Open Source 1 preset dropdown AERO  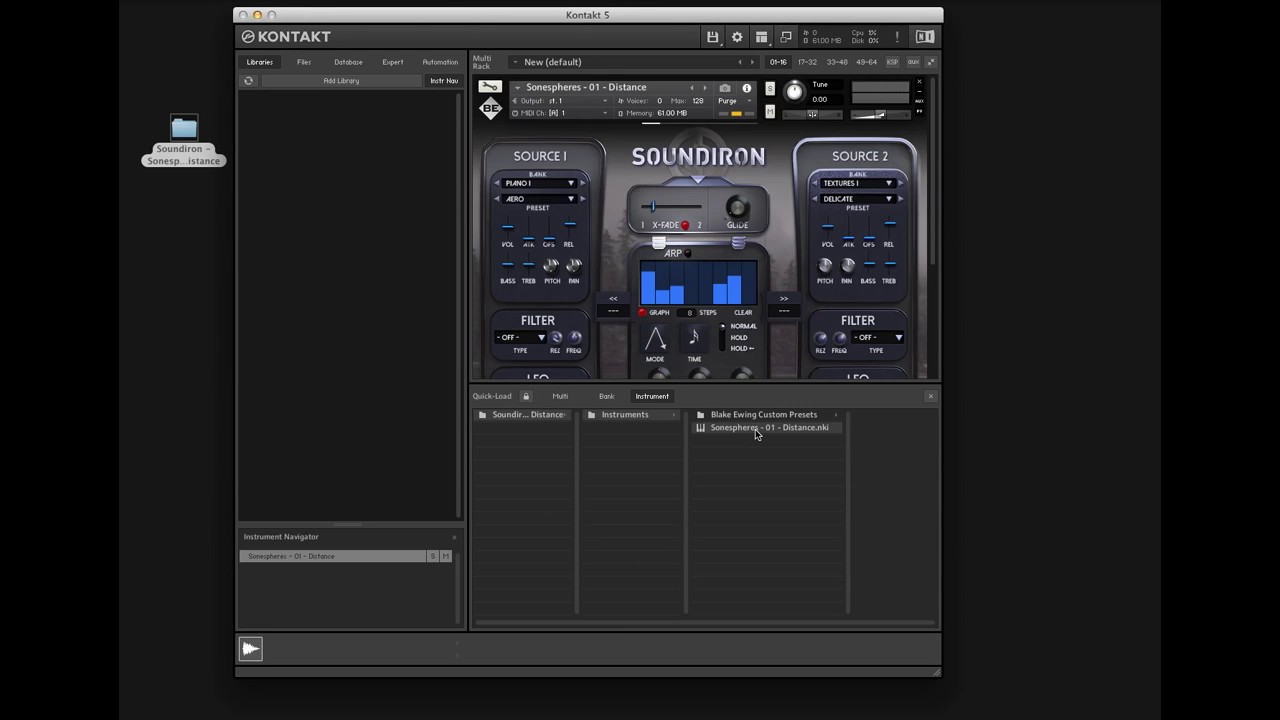click(540, 199)
